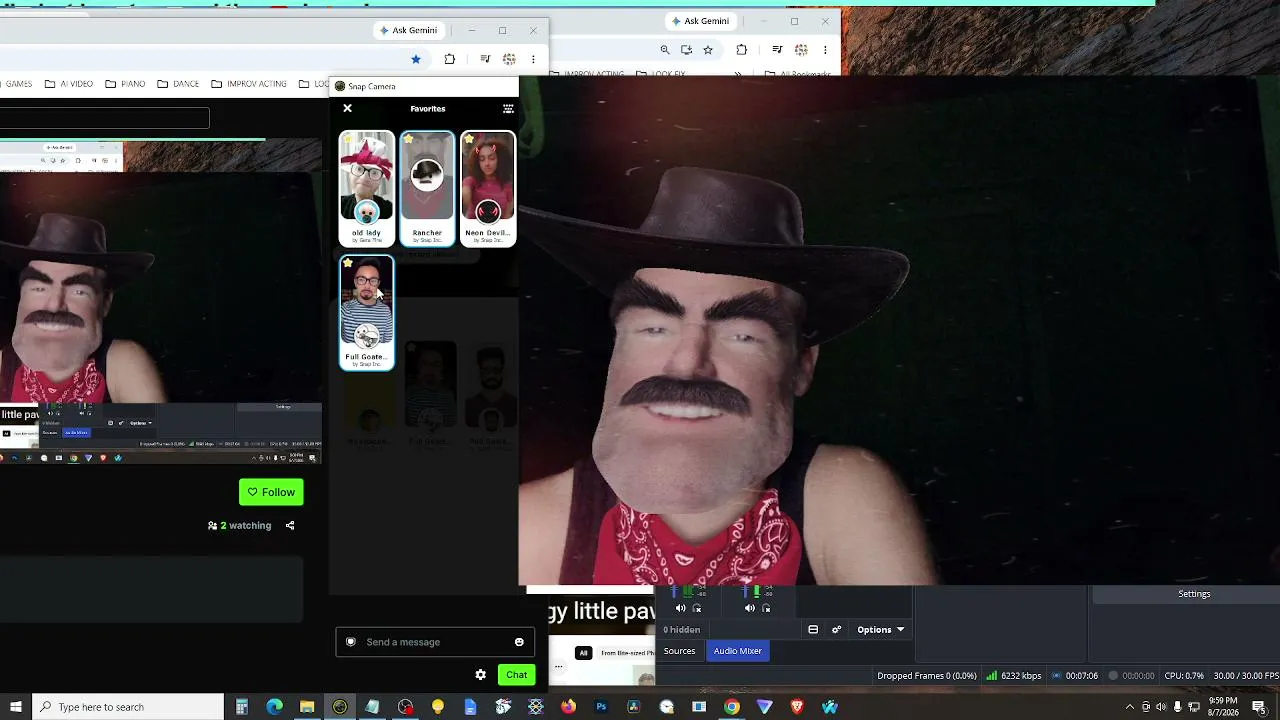The height and width of the screenshot is (720, 1280).
Task: Open the Windows notification center
Action: [x=1259, y=707]
